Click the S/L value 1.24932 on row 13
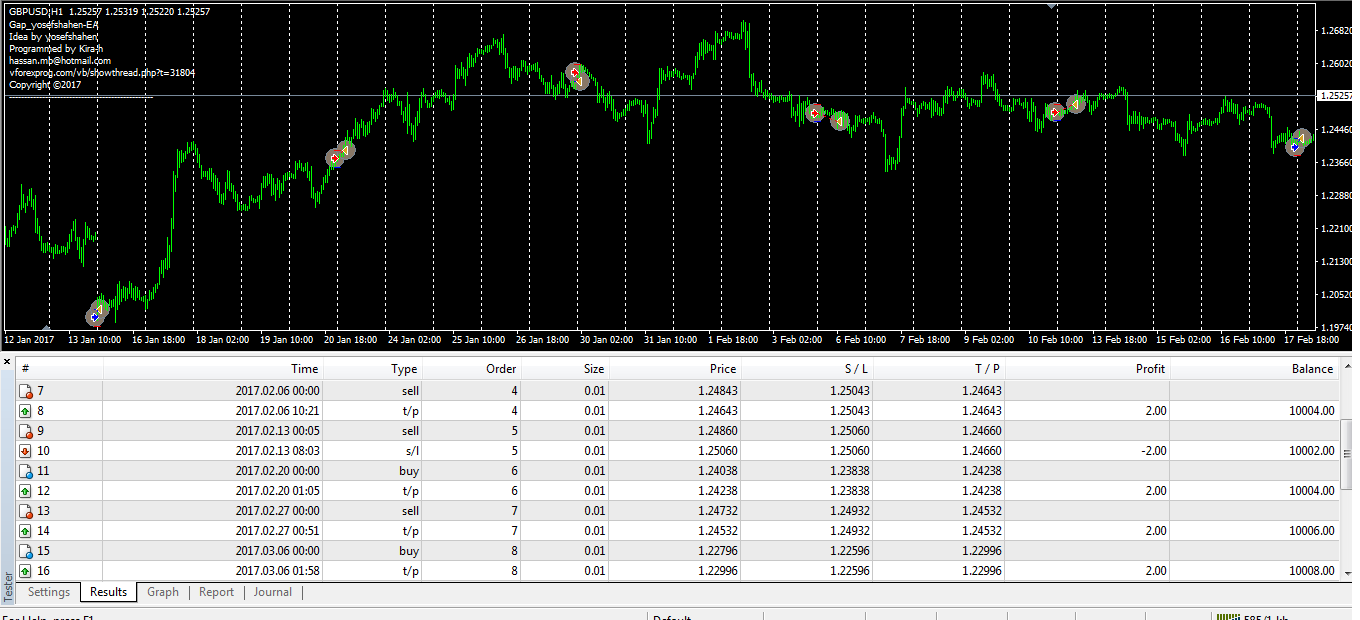The height and width of the screenshot is (620, 1360). [849, 511]
